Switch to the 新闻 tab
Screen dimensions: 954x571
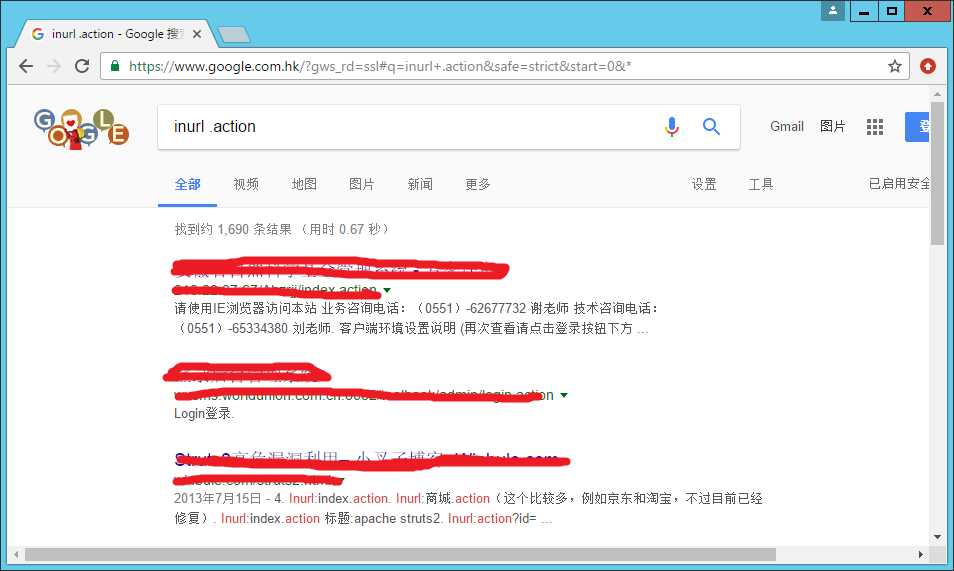420,184
